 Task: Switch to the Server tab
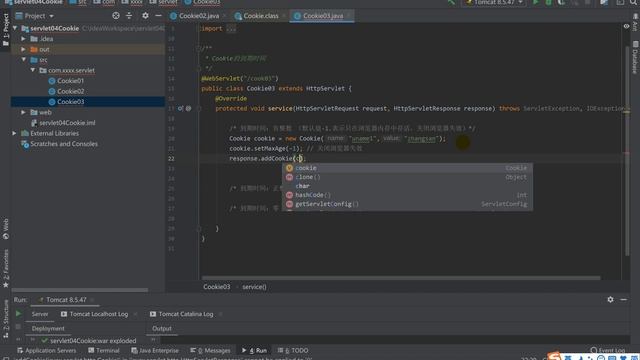(x=40, y=314)
